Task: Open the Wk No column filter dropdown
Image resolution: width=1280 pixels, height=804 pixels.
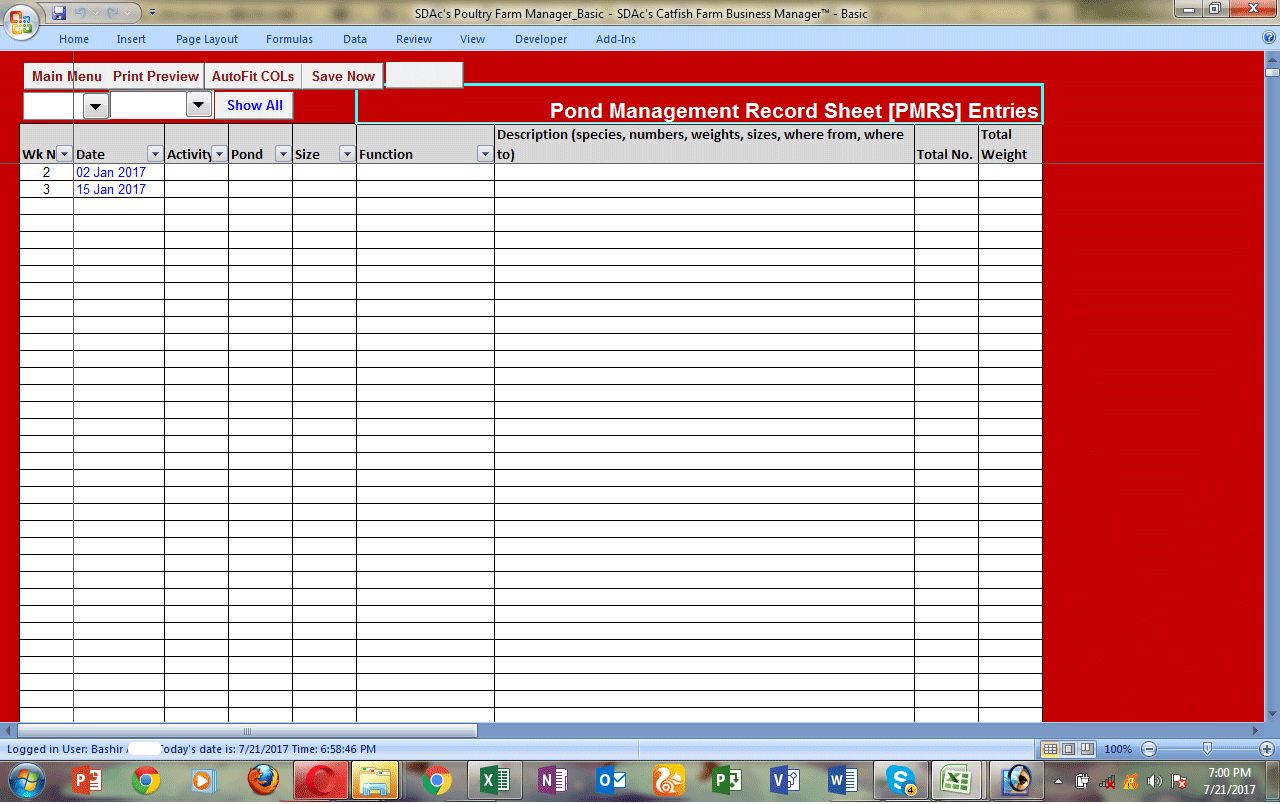Action: pyautogui.click(x=64, y=154)
